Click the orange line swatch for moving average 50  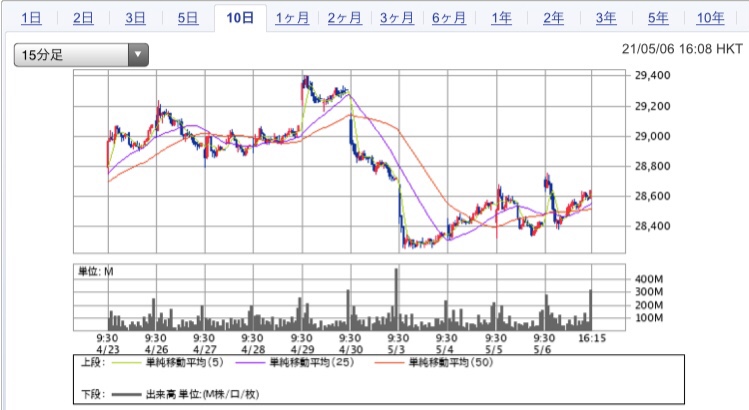click(x=389, y=363)
